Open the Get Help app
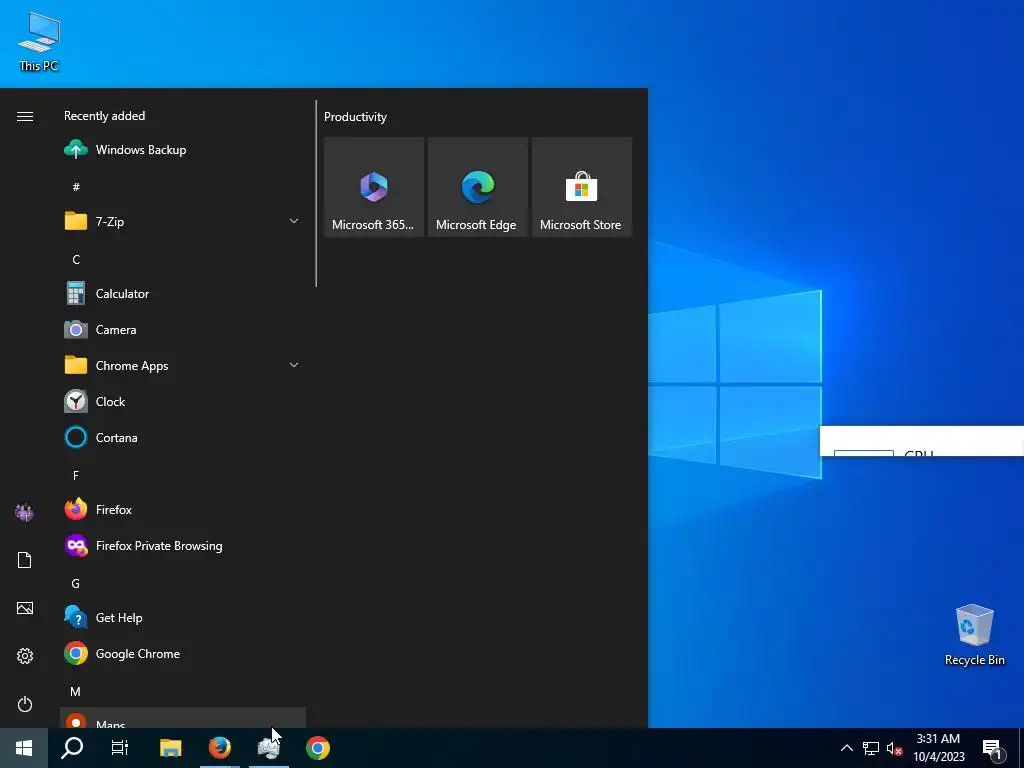The height and width of the screenshot is (768, 1024). (x=182, y=618)
